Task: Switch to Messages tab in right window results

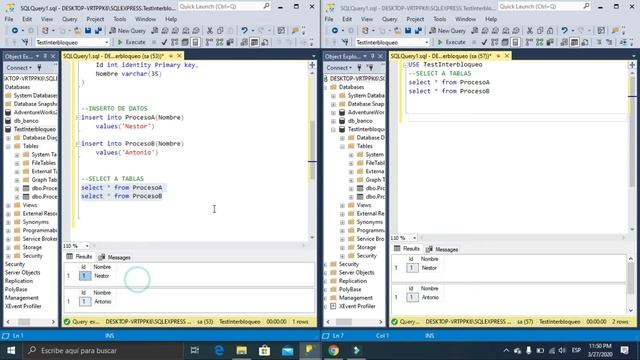Action: tap(442, 249)
